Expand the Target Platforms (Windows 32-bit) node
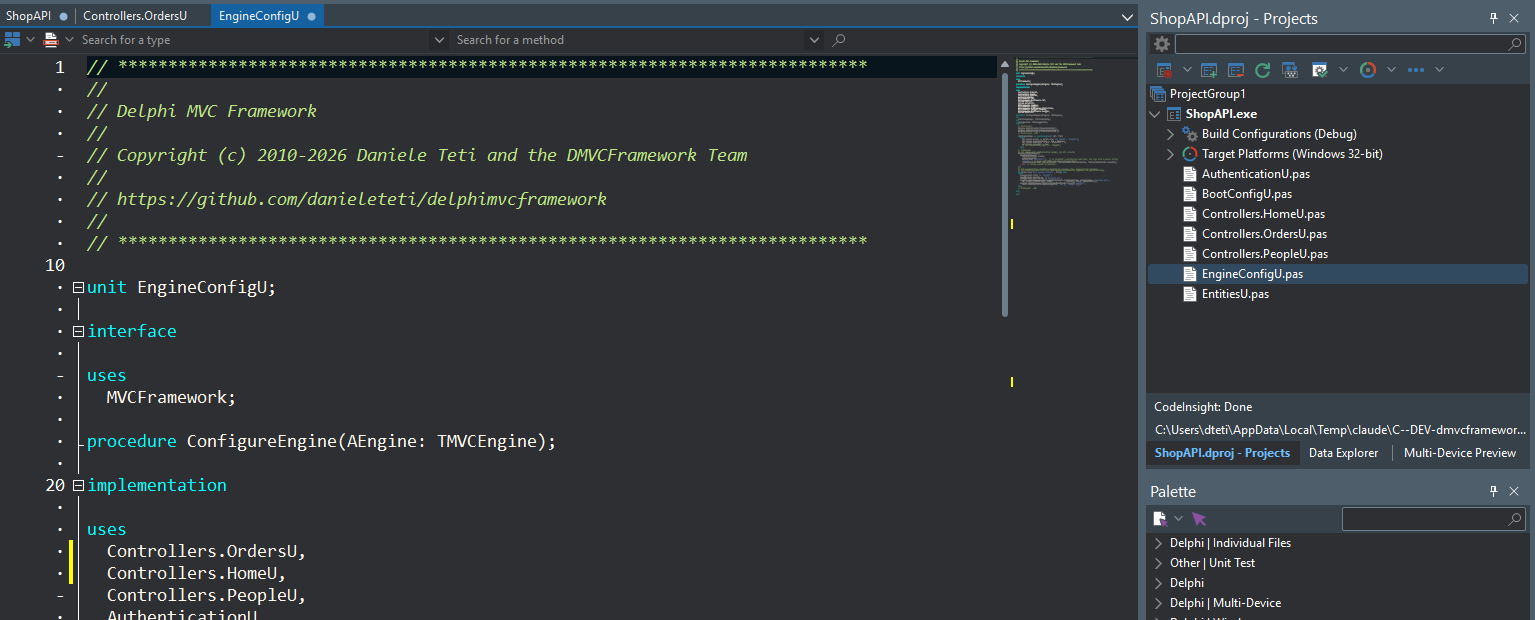This screenshot has width=1535, height=620. pos(1171,154)
